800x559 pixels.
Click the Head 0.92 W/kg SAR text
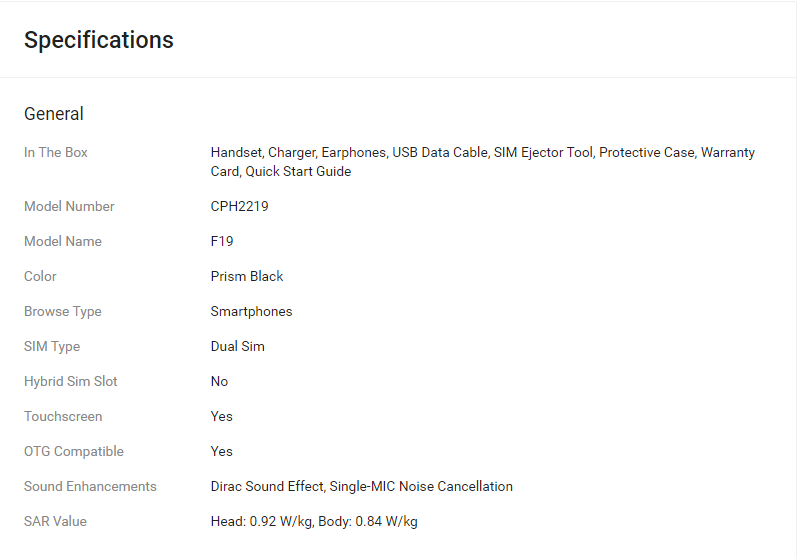[x=262, y=522]
